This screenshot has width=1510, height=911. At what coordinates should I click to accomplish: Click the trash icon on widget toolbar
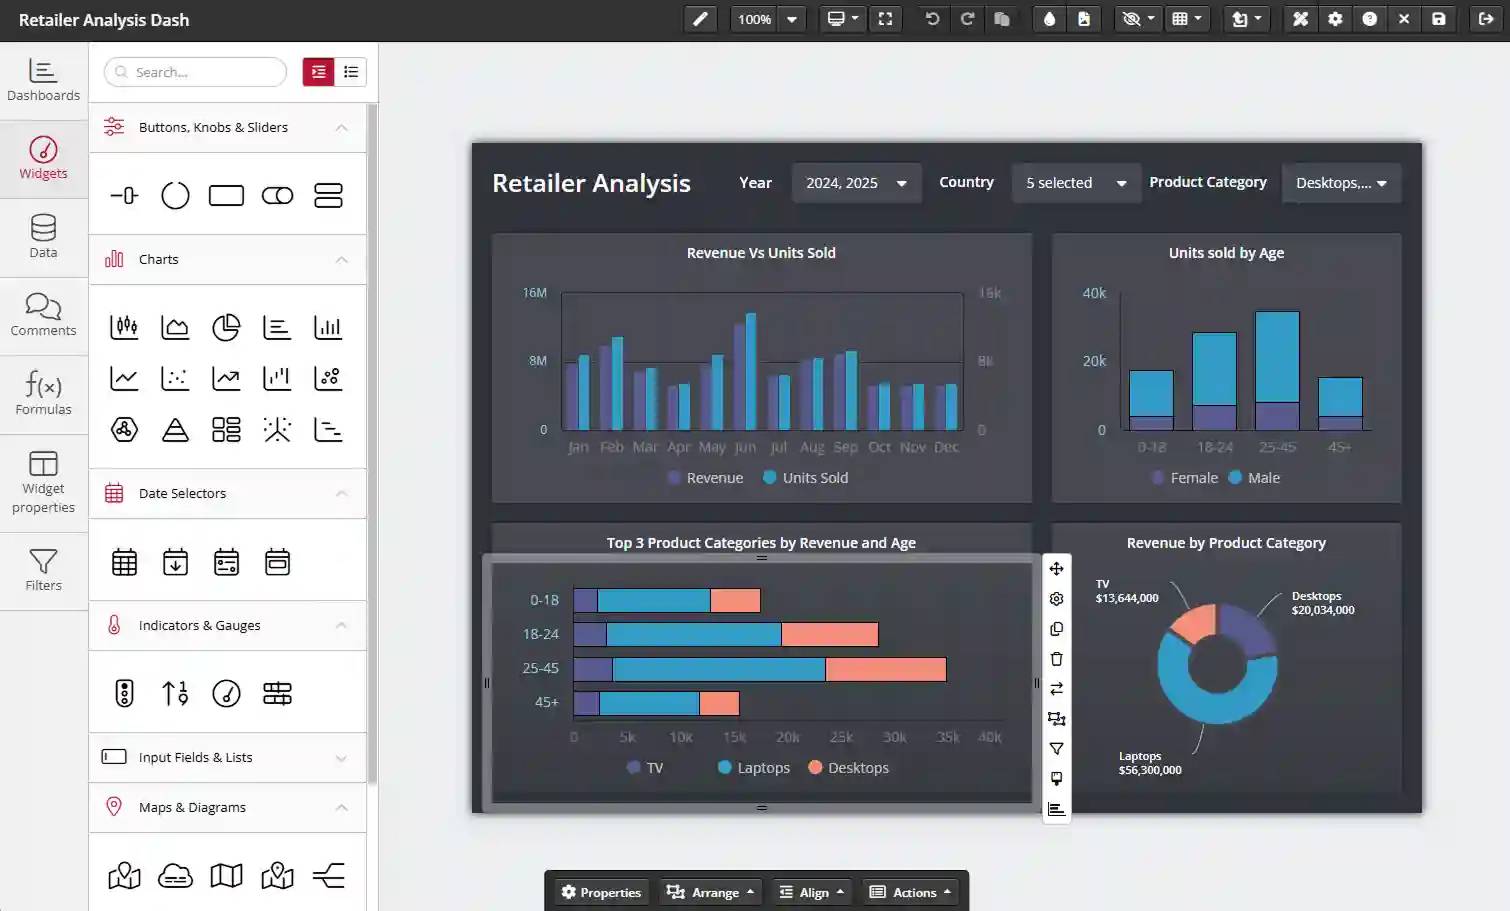[x=1056, y=659]
